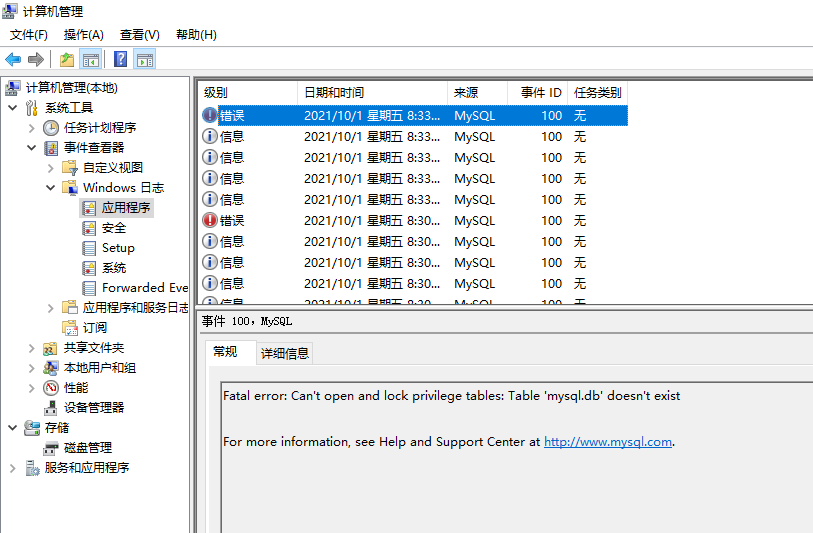Image resolution: width=813 pixels, height=533 pixels.
Task: Select the 错误 event logged at 8:30
Action: pyautogui.click(x=414, y=220)
